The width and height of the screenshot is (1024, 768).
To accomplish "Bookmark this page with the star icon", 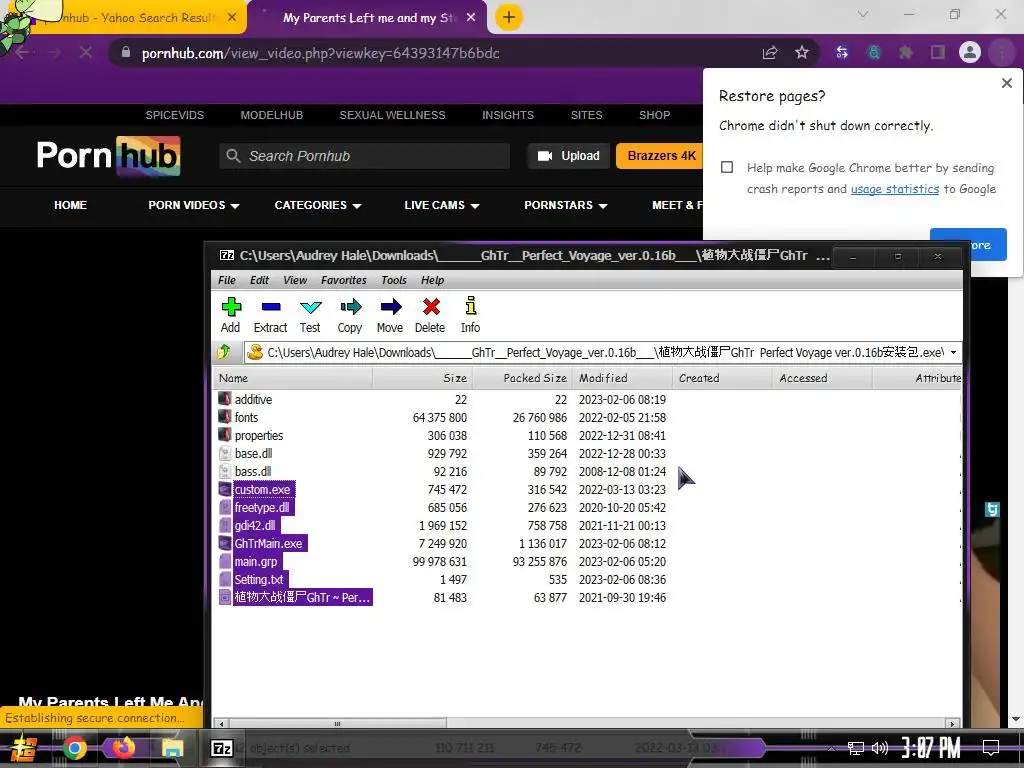I will point(802,52).
